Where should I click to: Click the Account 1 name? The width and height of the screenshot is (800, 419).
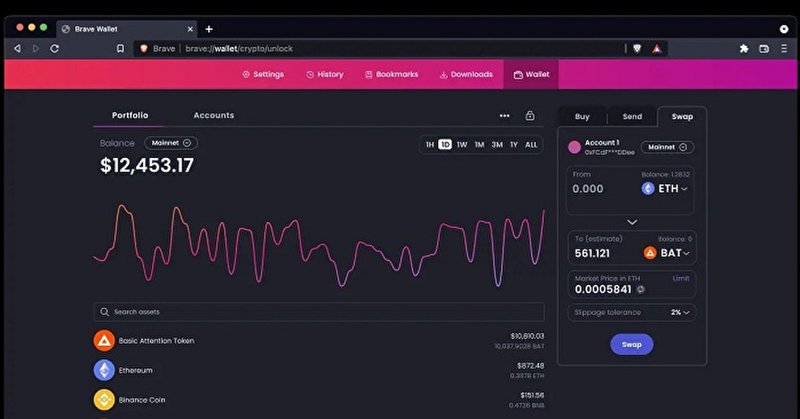click(x=602, y=142)
